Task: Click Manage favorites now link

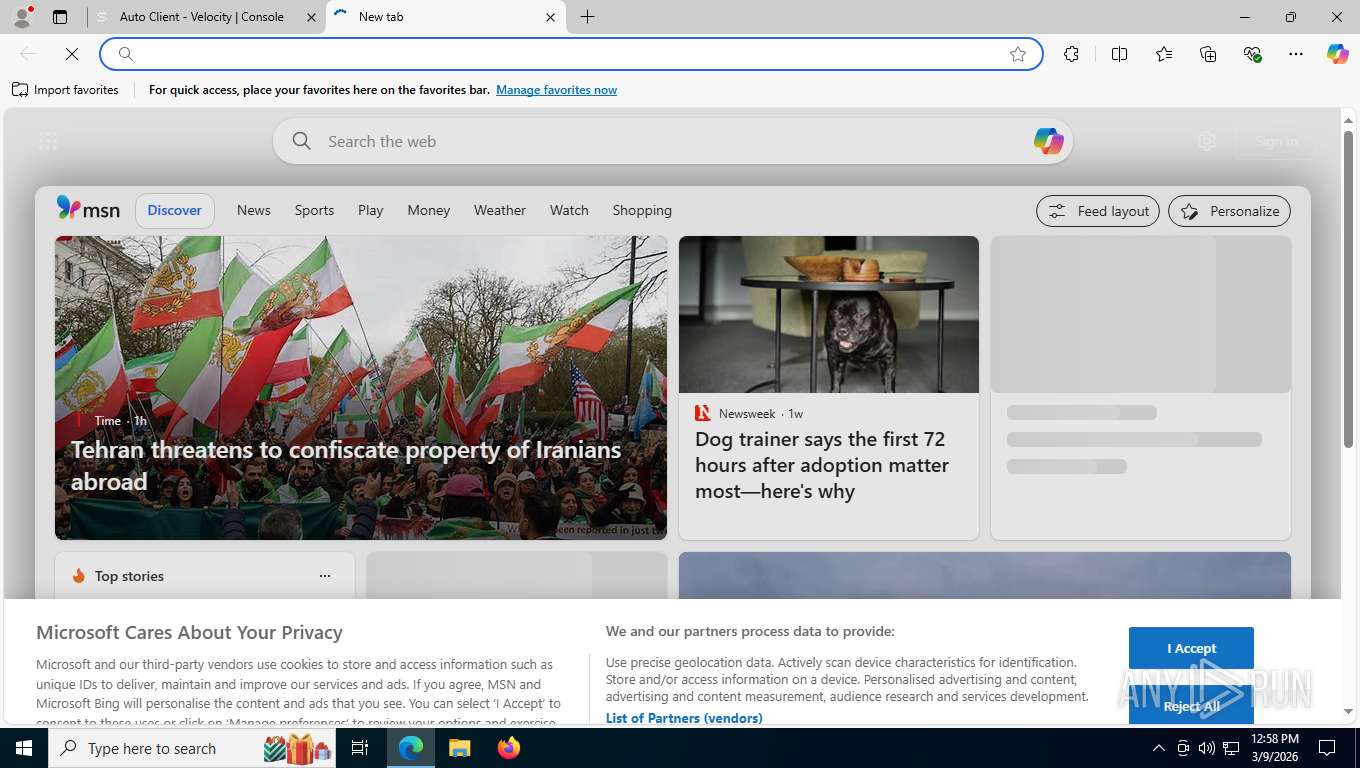Action: pos(556,90)
